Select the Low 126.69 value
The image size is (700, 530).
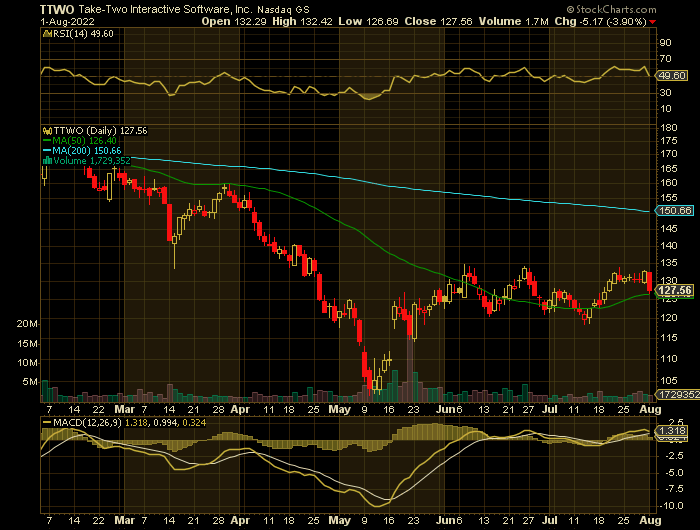368,21
